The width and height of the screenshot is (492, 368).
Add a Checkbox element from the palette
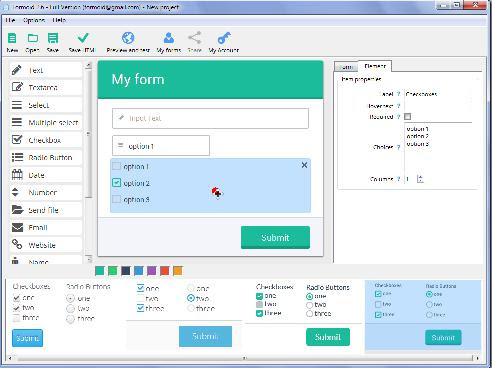tap(46, 140)
